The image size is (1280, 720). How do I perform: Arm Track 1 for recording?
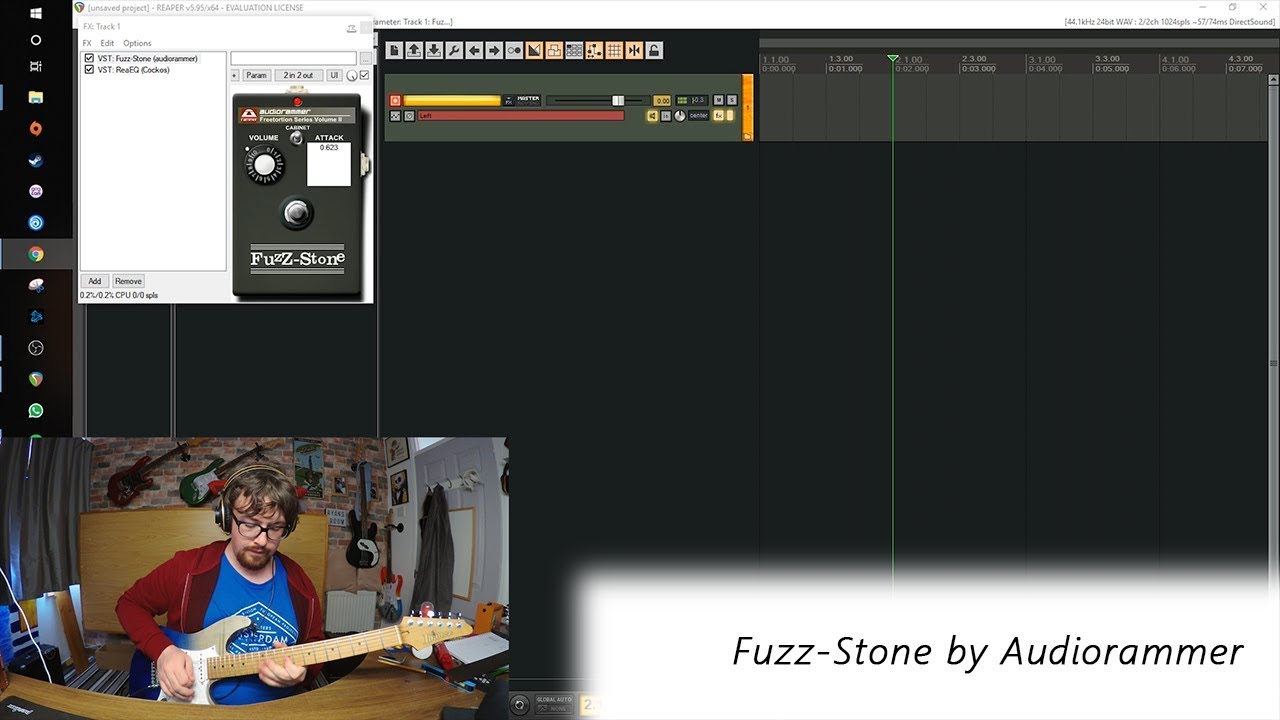[x=395, y=100]
